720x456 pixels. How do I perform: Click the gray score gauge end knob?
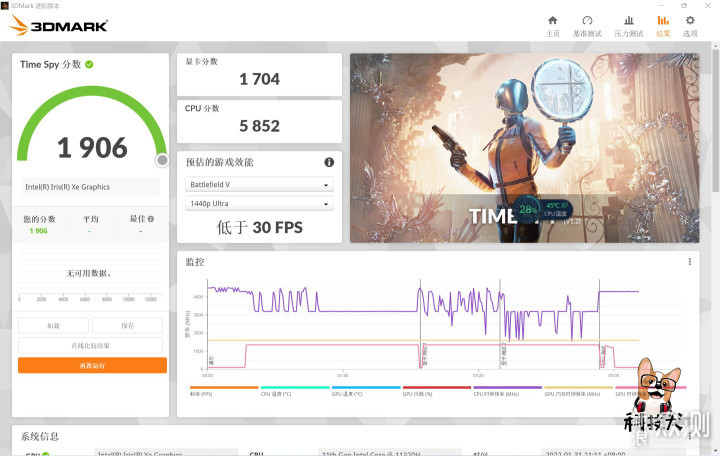pyautogui.click(x=162, y=160)
